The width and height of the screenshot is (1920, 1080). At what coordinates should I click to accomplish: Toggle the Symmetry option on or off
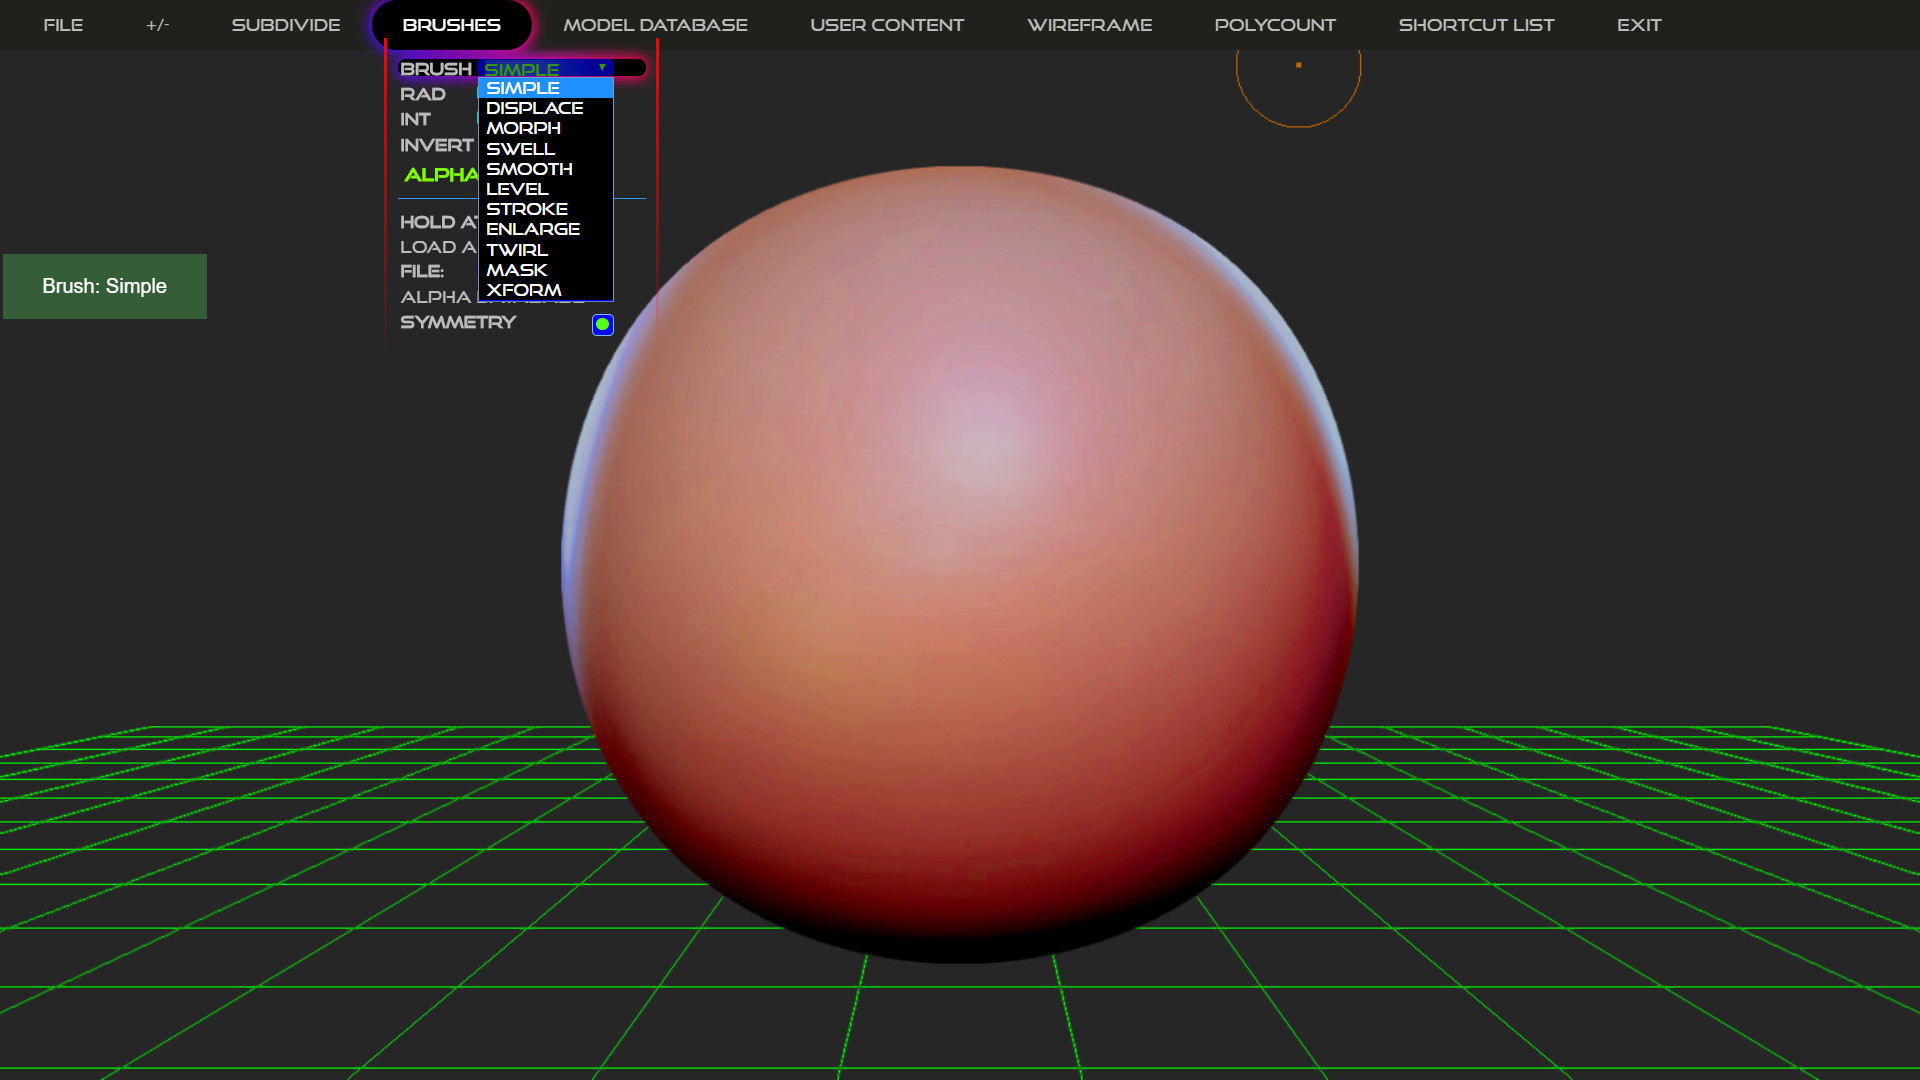coord(602,324)
